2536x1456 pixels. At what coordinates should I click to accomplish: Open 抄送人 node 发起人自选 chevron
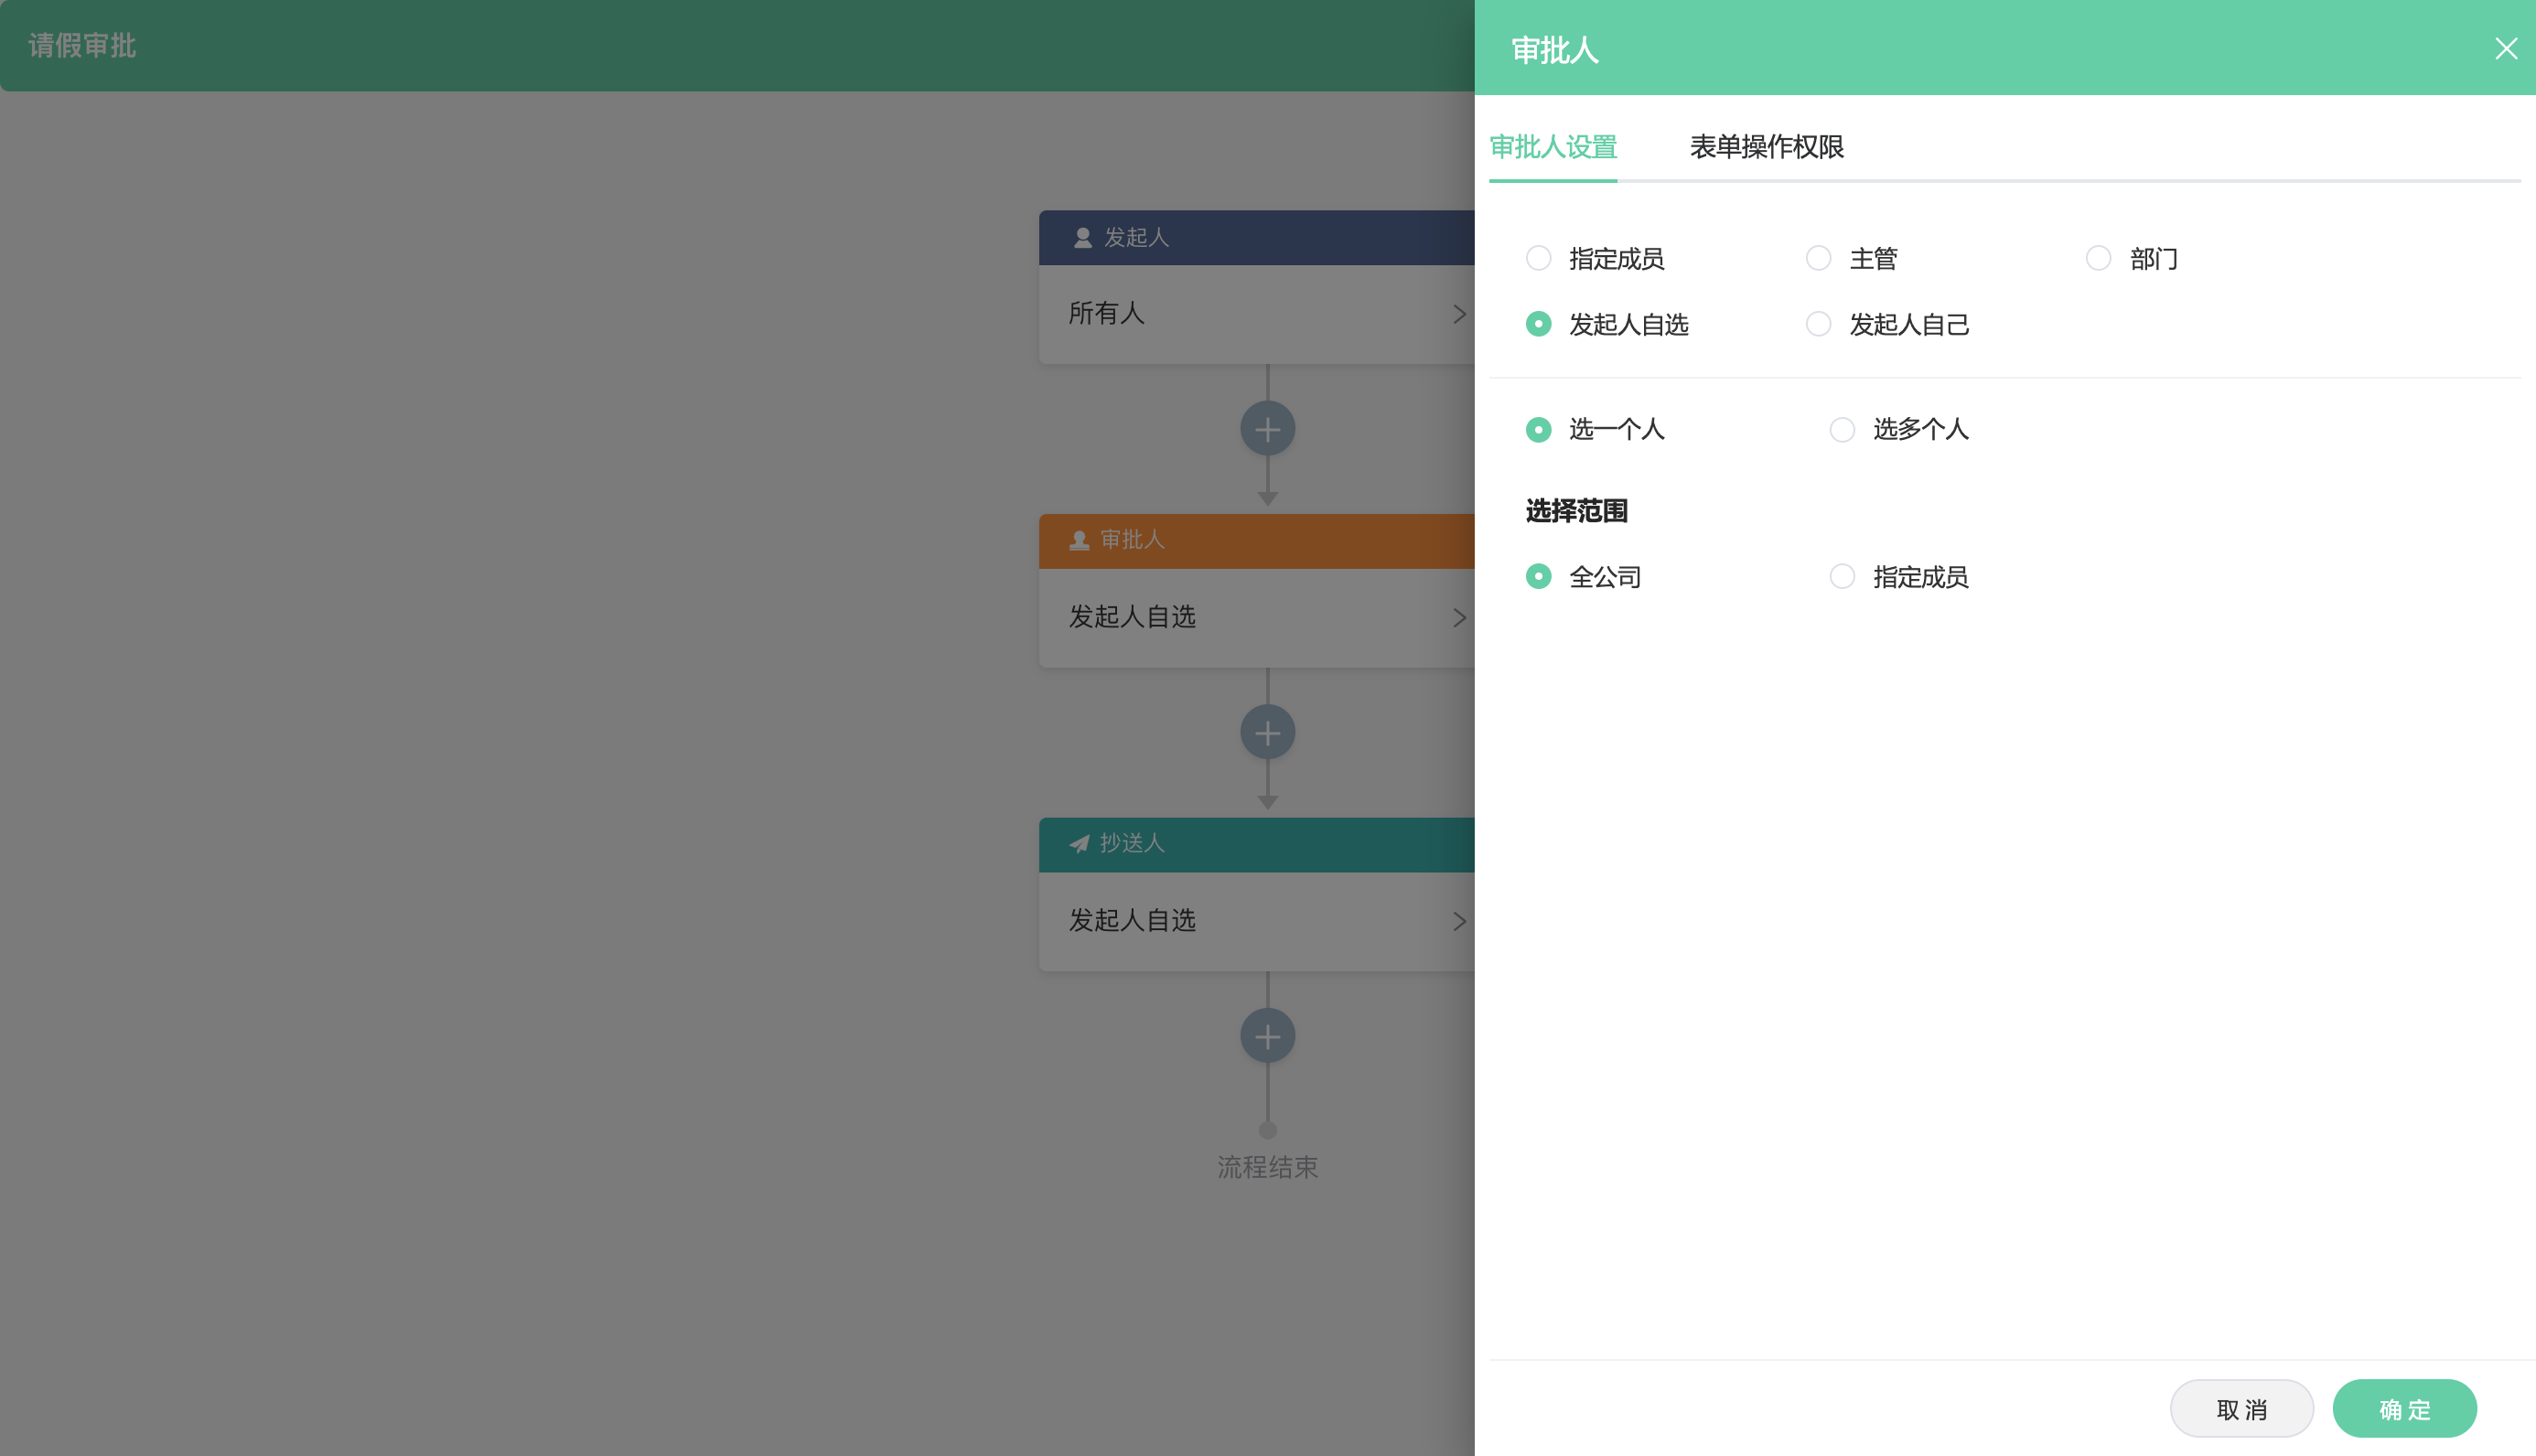1459,921
